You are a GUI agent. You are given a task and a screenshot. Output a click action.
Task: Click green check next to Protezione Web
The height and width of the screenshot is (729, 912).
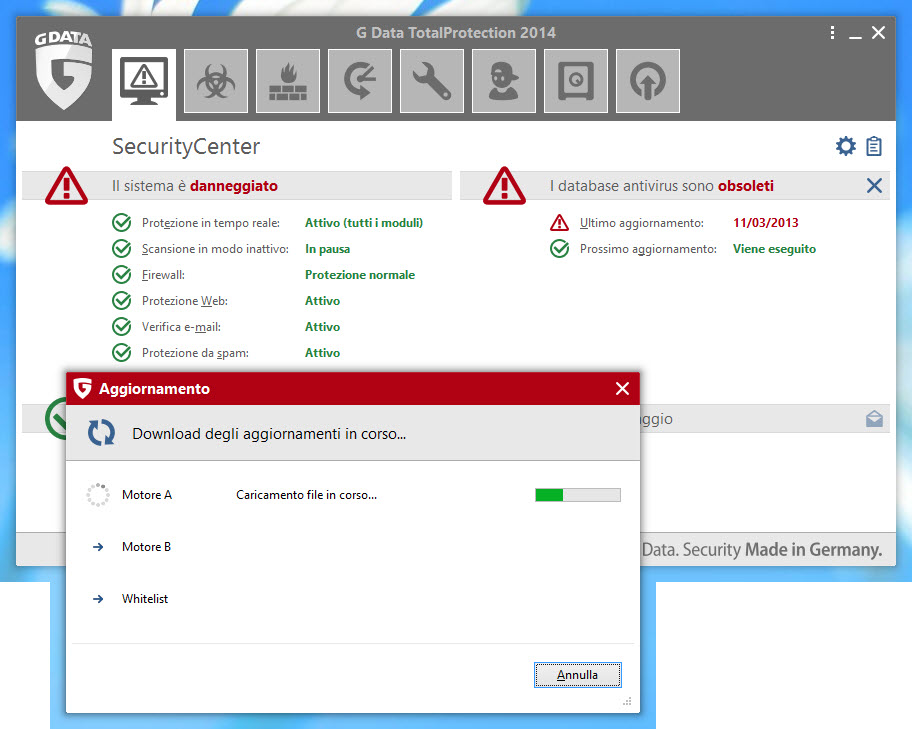click(122, 301)
